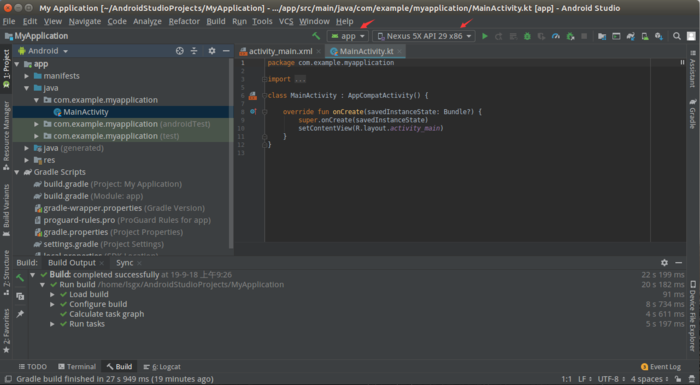Start debugging with the green bug icon
This screenshot has width=700, height=385.
(527, 36)
